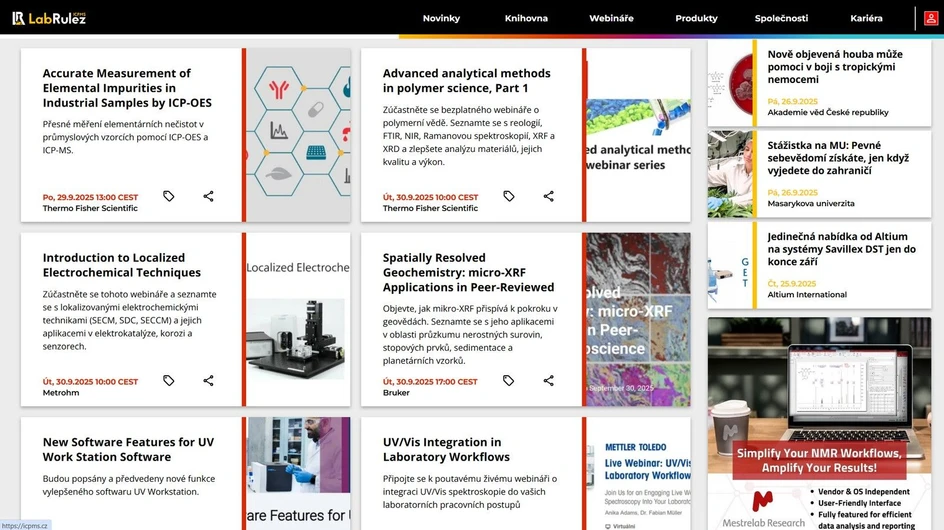Open the Novinky menu item
The height and width of the screenshot is (530, 944).
coord(441,18)
